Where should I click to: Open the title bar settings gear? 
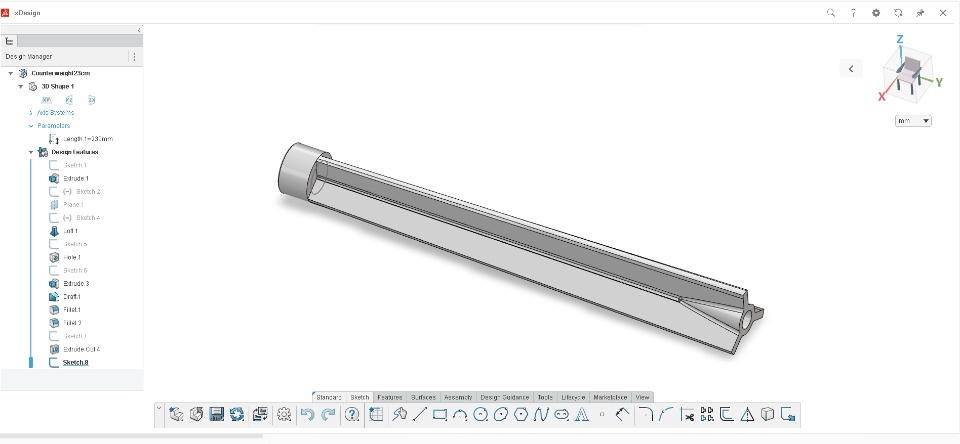pos(876,12)
